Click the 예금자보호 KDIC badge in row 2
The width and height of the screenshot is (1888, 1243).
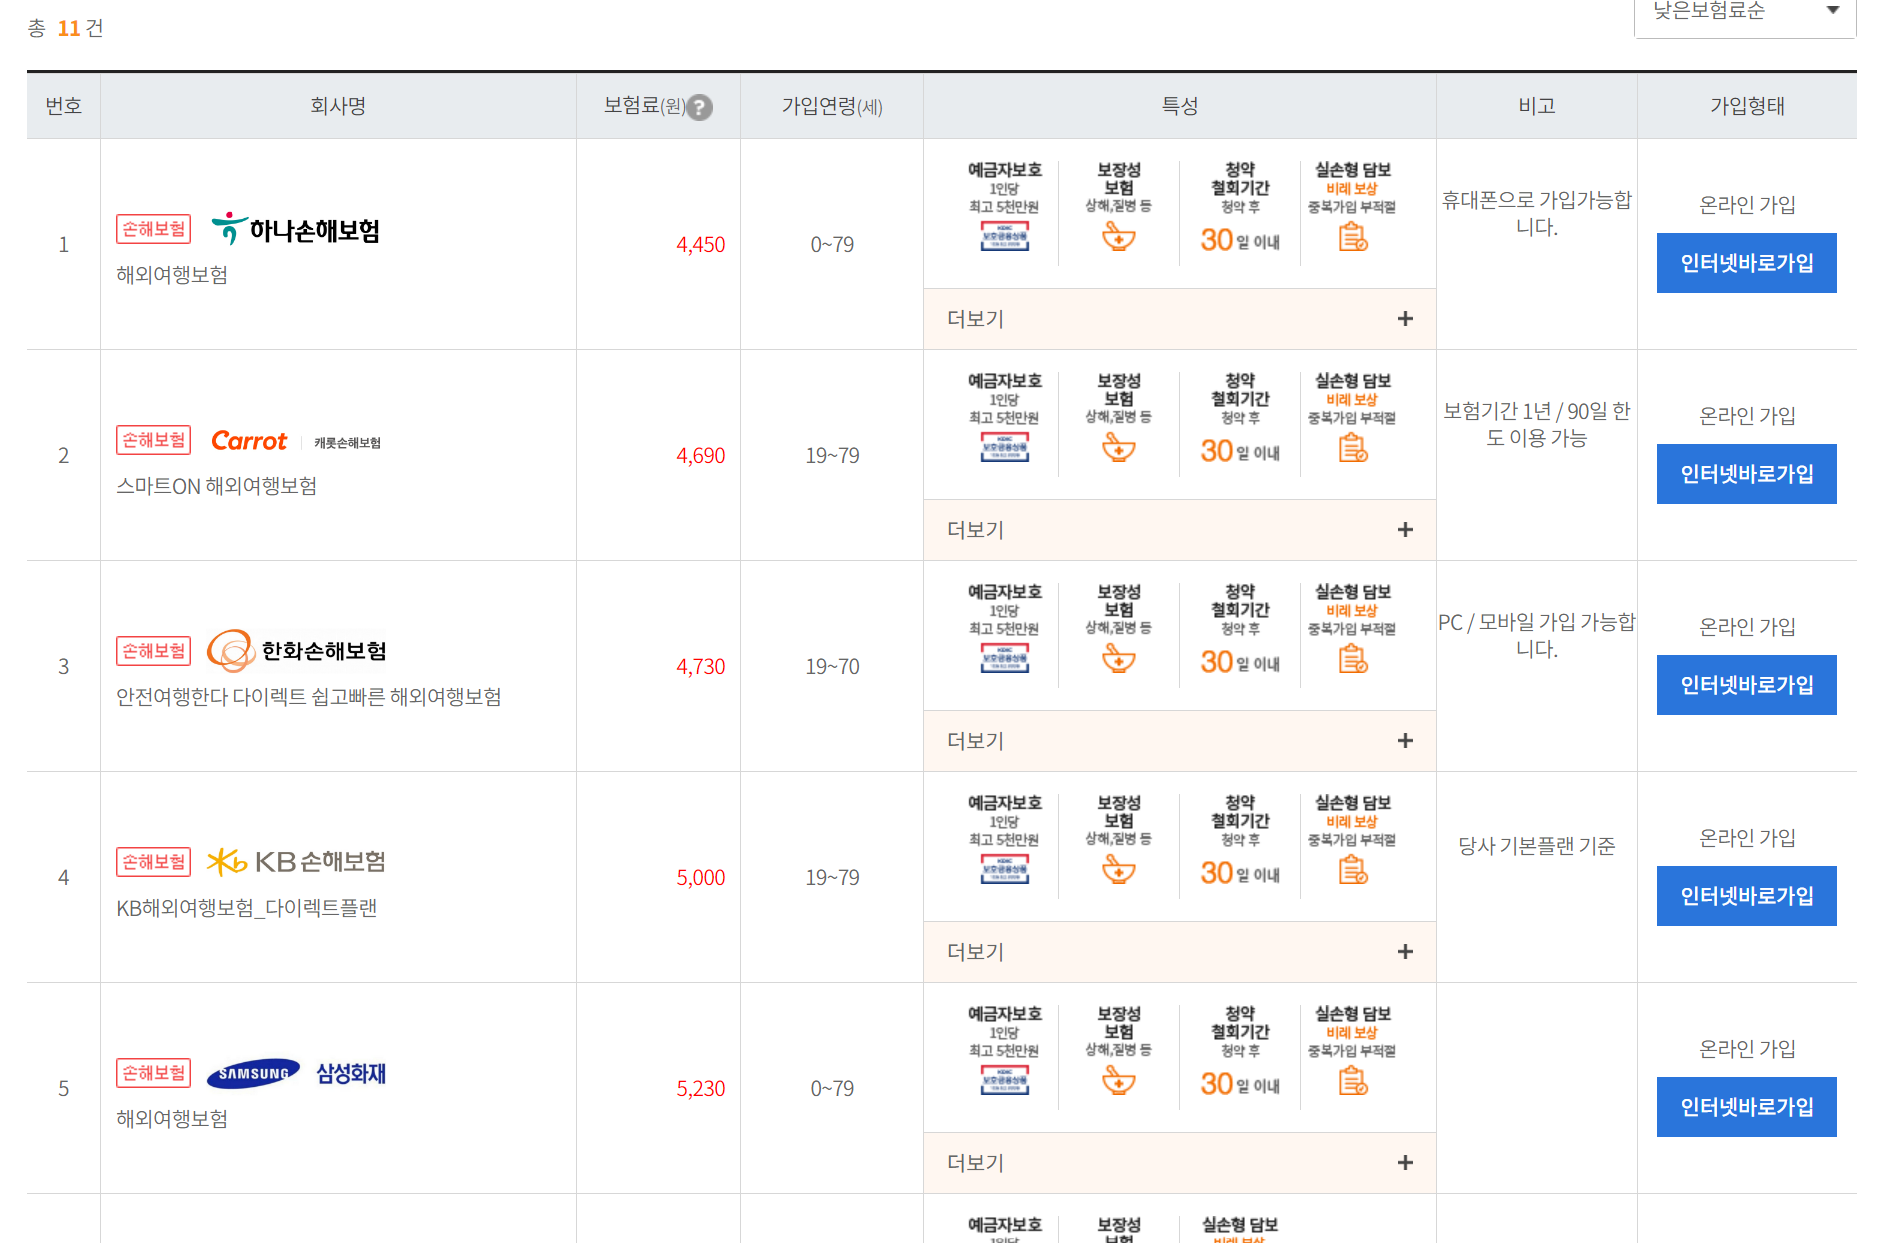[x=1005, y=447]
